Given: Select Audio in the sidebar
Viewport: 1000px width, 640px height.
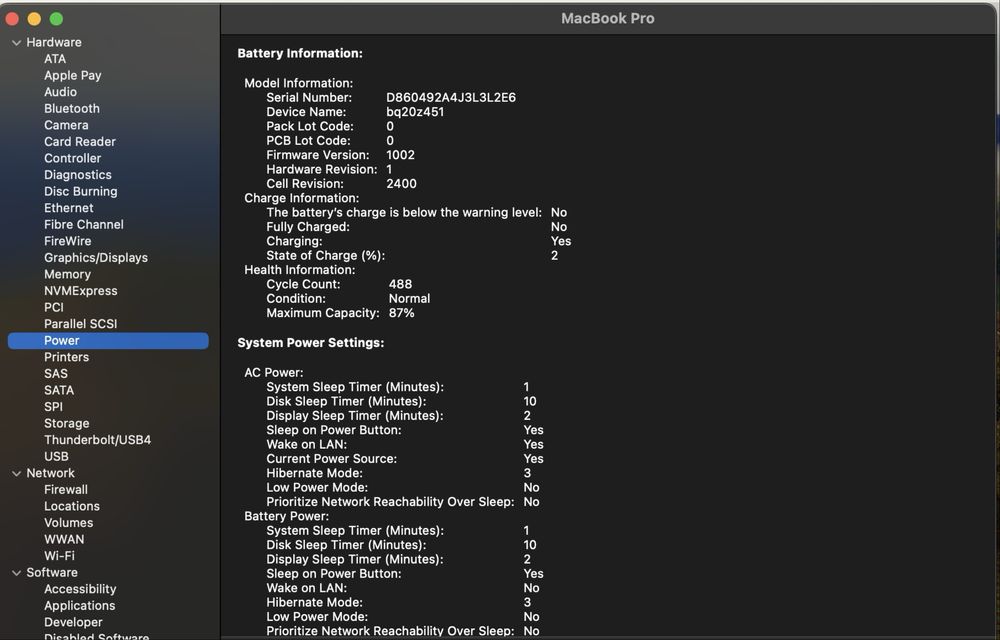Looking at the screenshot, I should [61, 92].
